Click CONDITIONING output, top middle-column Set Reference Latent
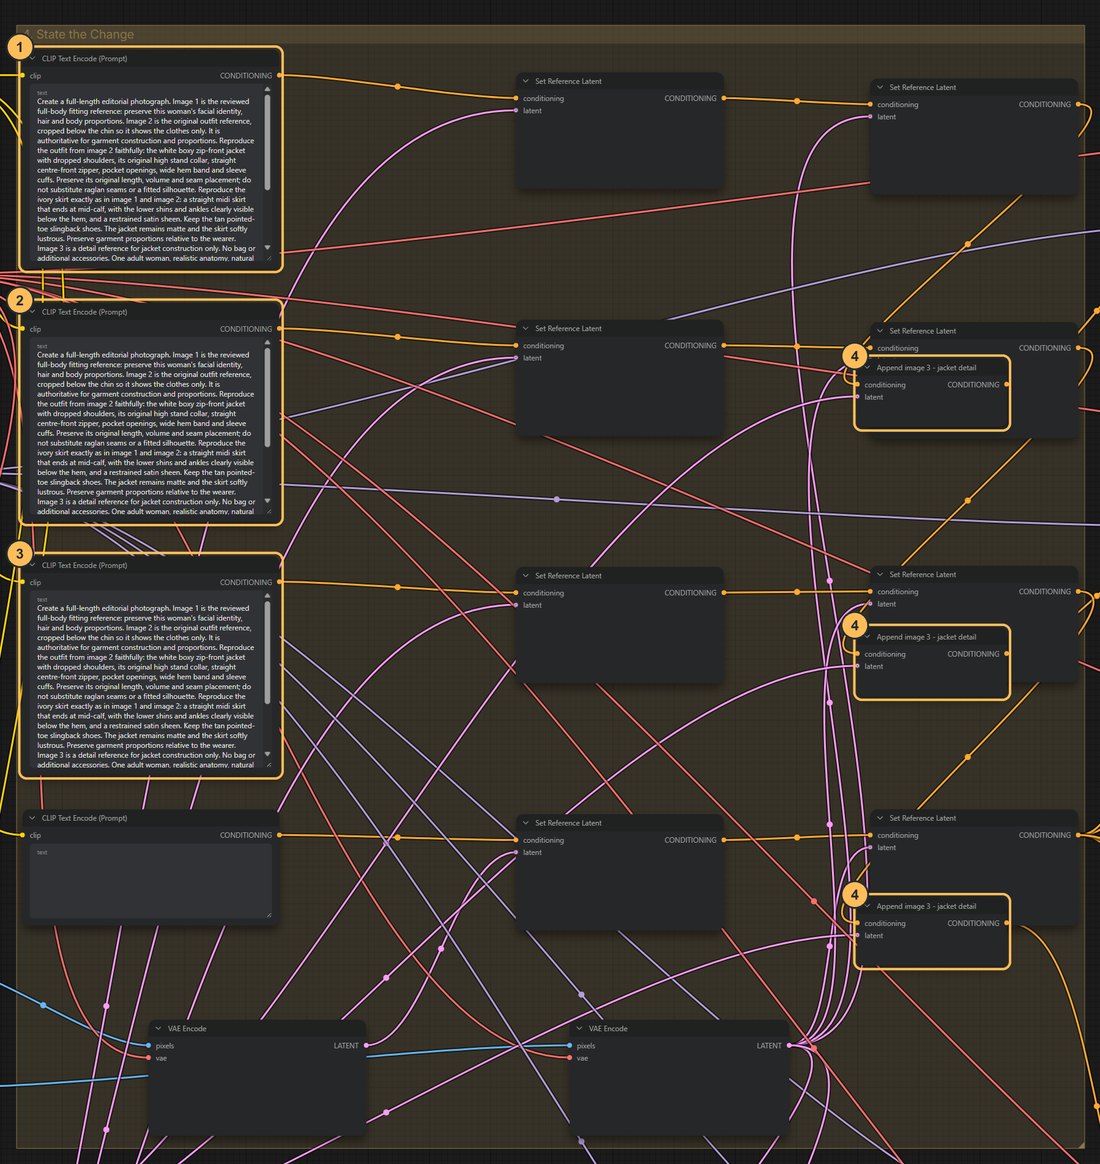This screenshot has width=1100, height=1164. [724, 98]
